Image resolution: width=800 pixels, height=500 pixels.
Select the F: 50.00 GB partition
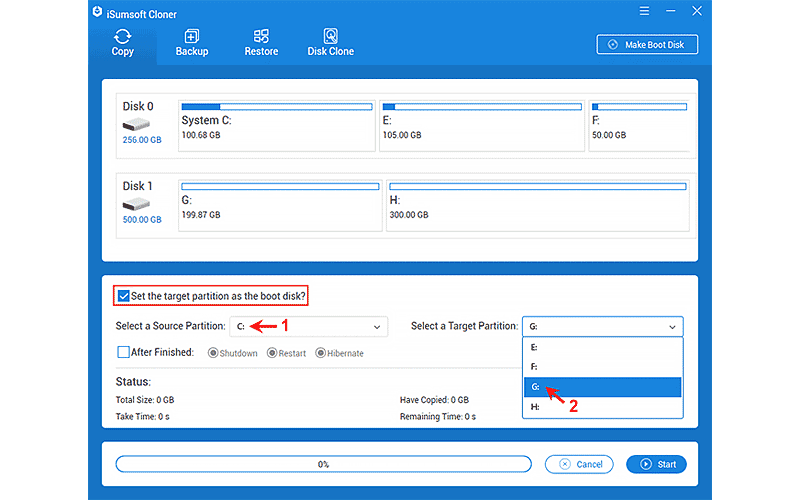640,126
